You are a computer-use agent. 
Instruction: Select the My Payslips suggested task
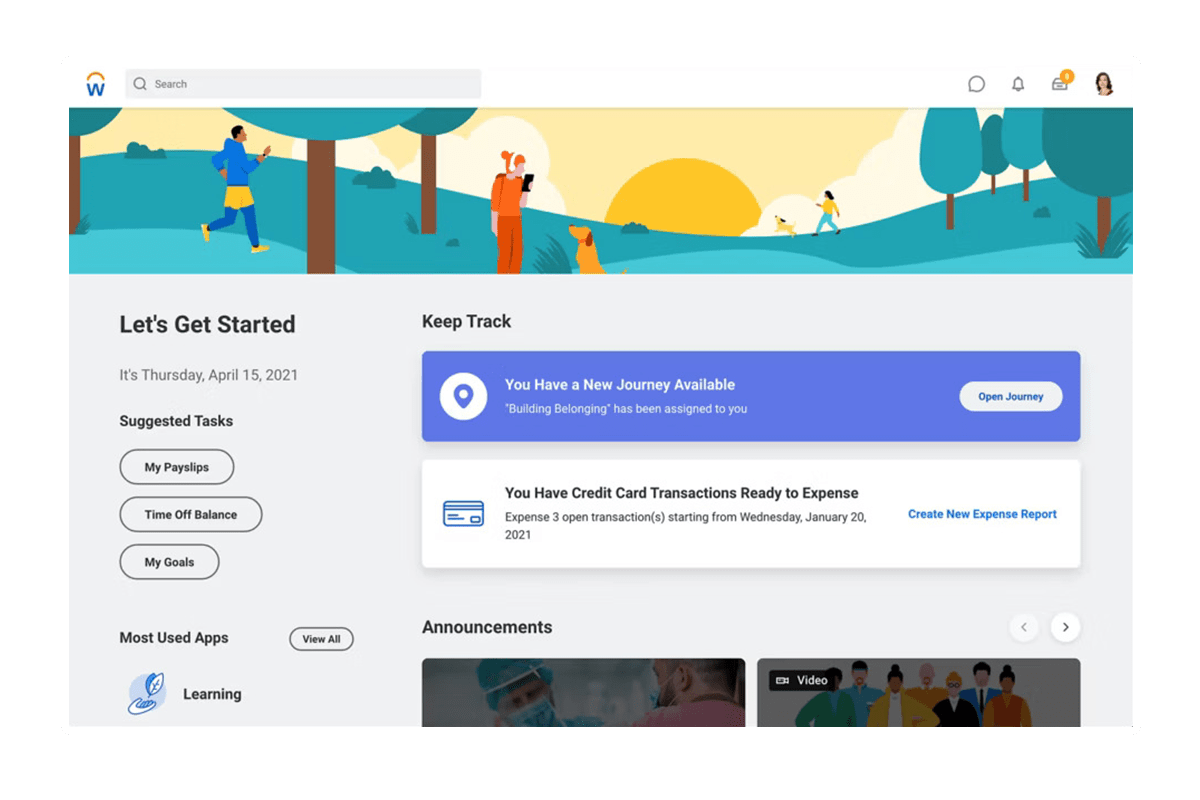[177, 467]
